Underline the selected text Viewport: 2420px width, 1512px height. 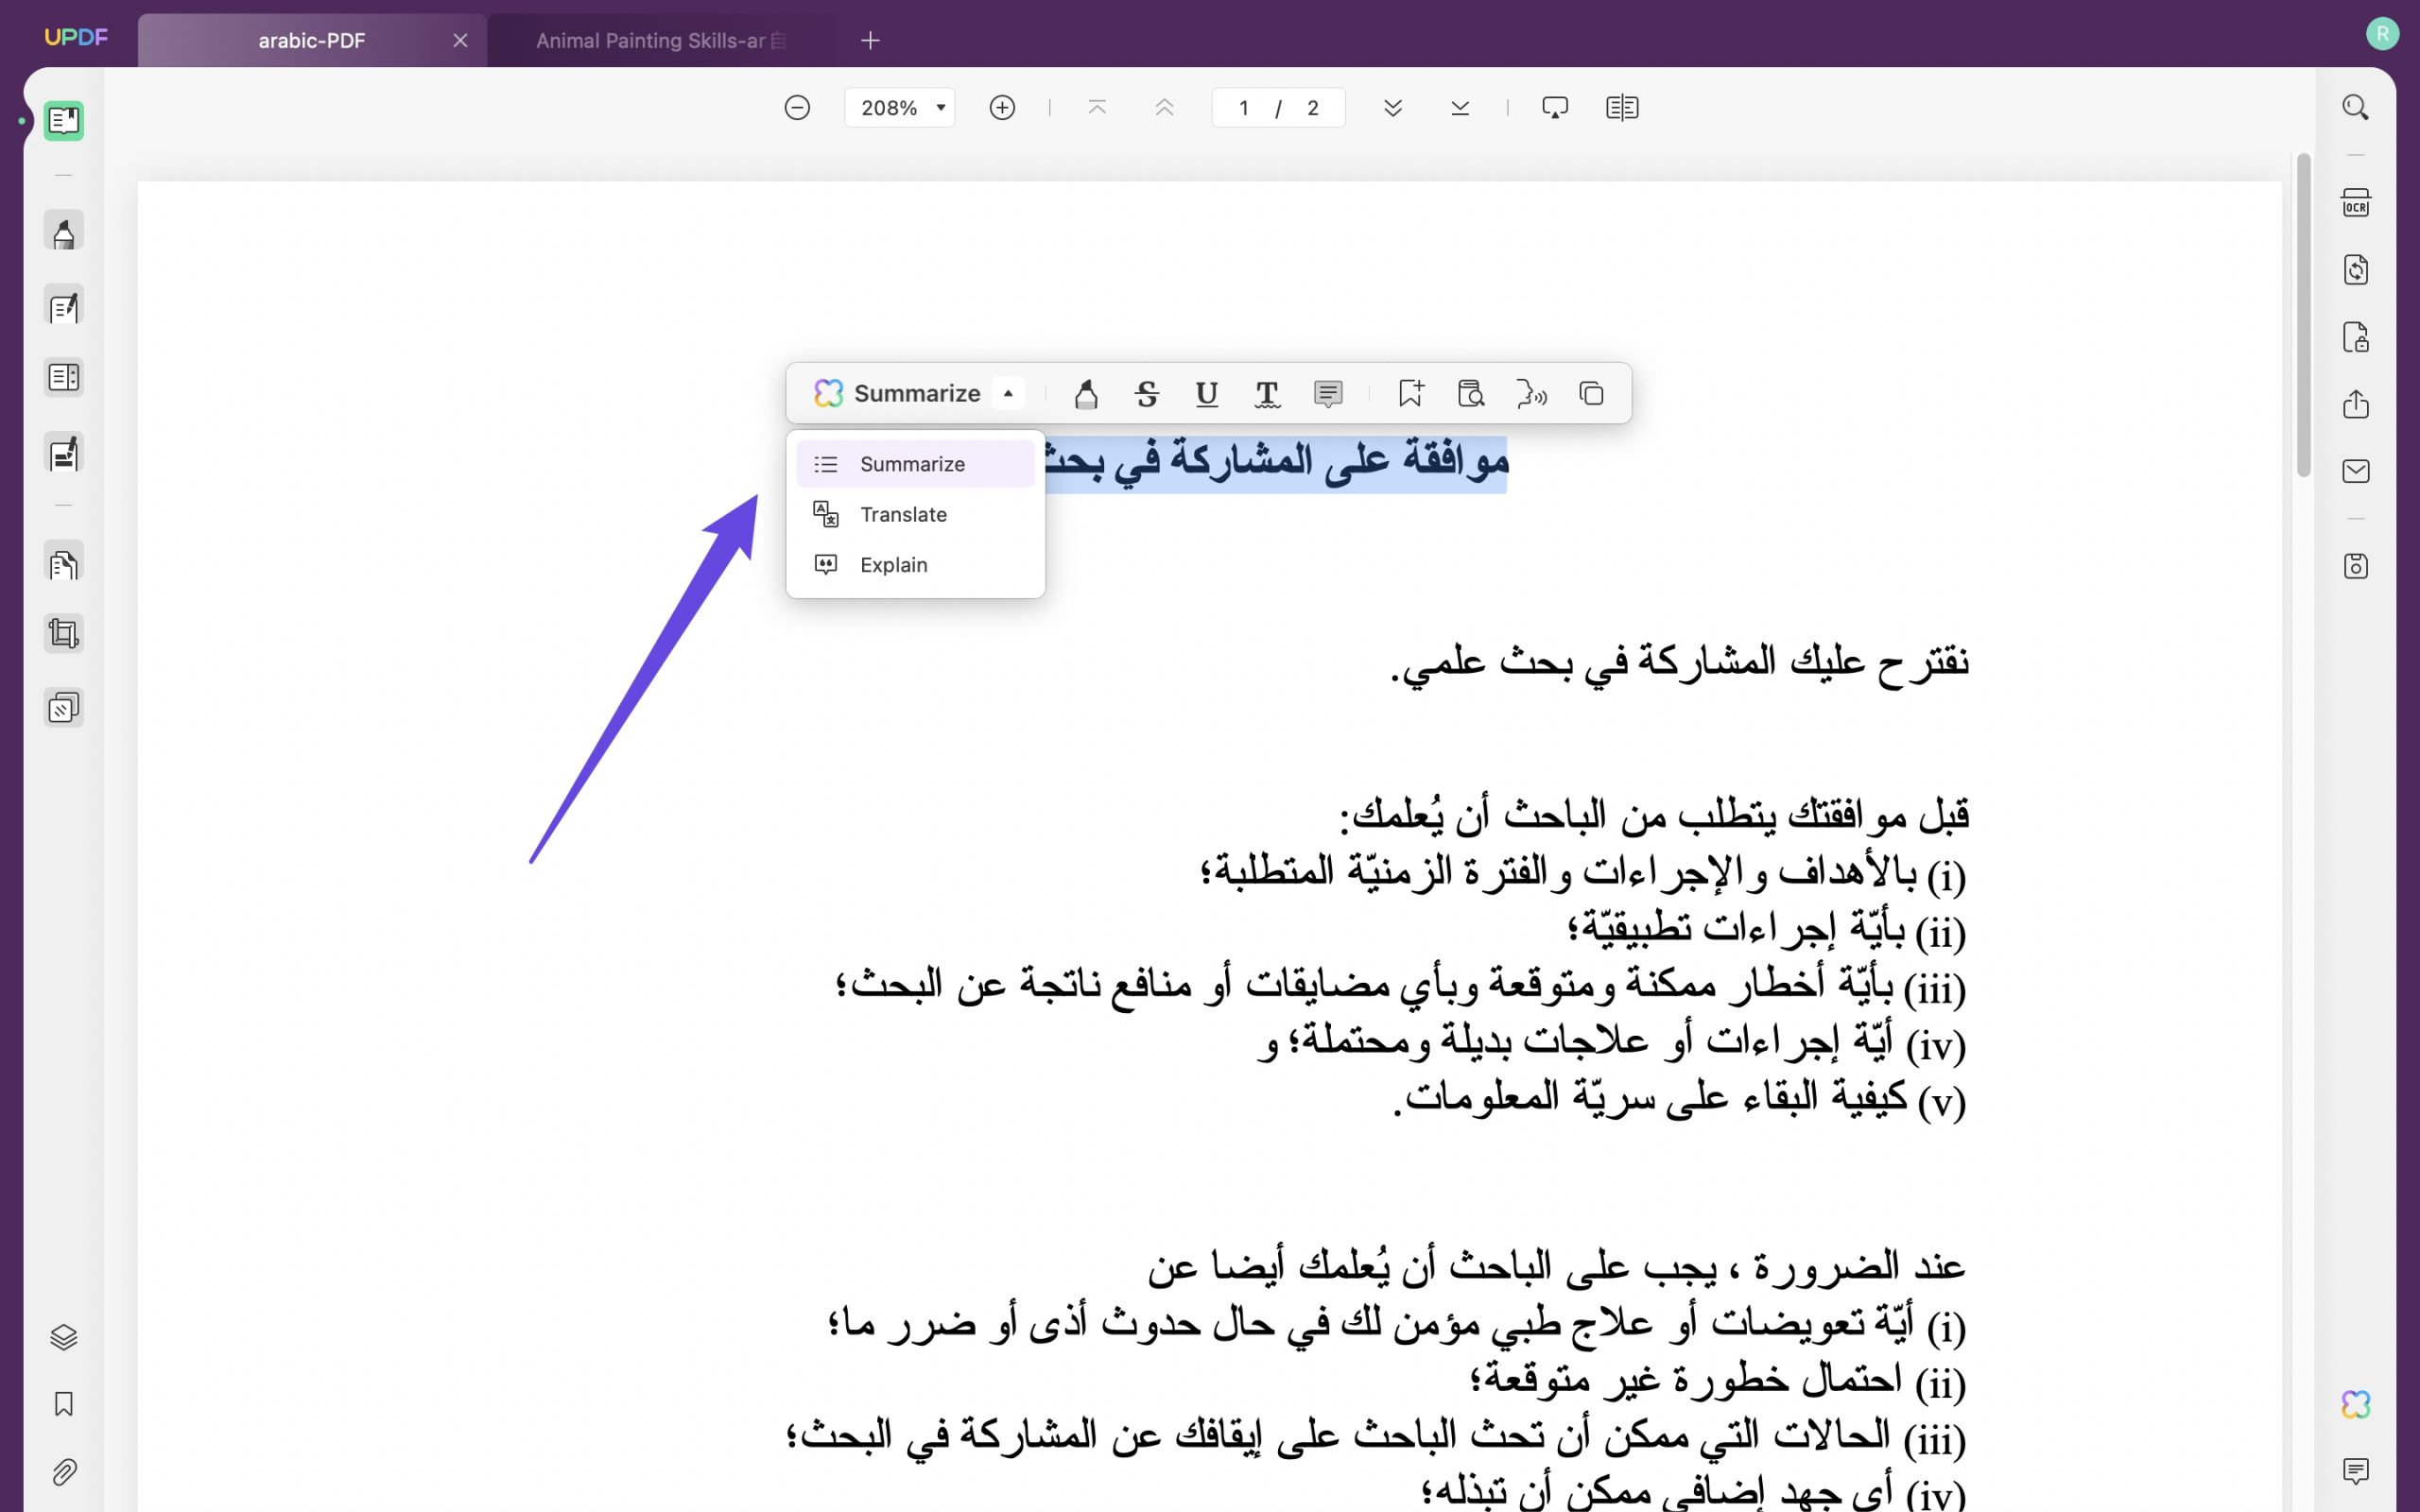pos(1207,394)
